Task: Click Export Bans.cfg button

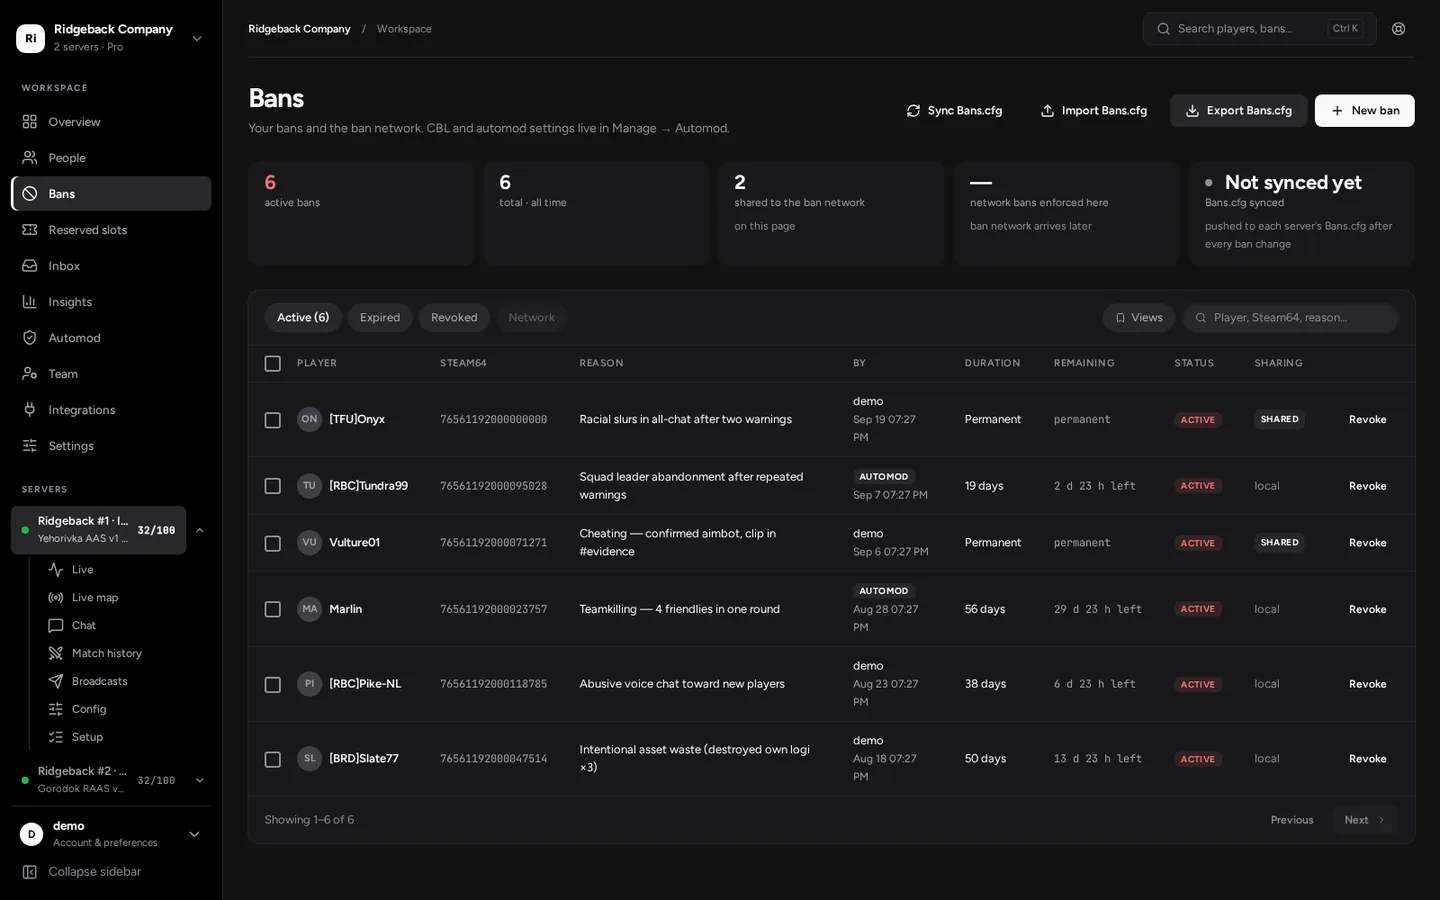Action: click(x=1238, y=111)
